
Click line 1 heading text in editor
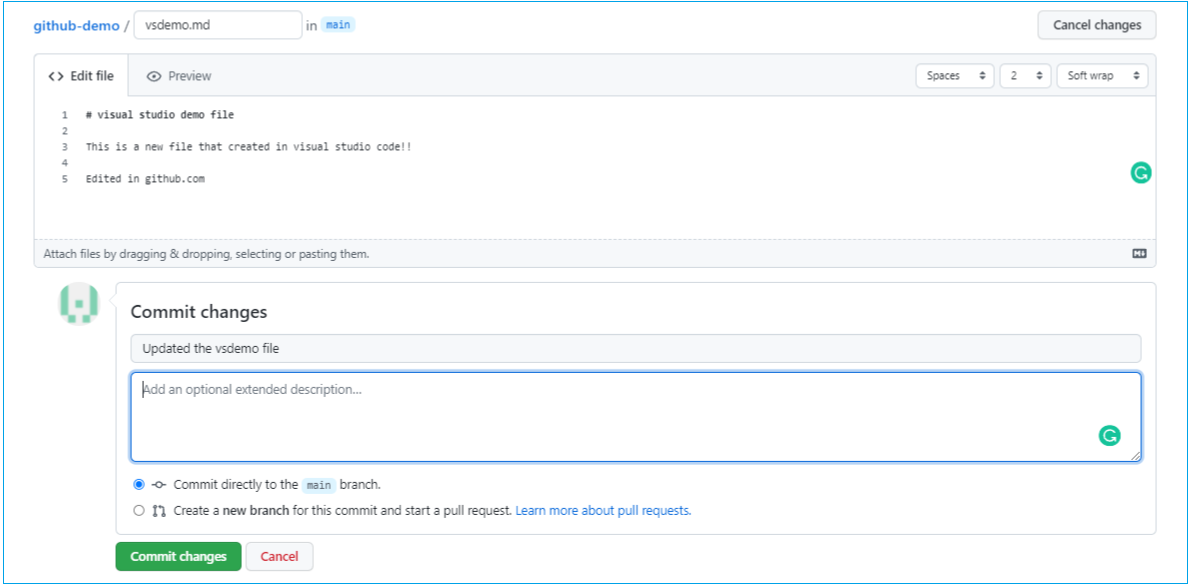(160, 115)
